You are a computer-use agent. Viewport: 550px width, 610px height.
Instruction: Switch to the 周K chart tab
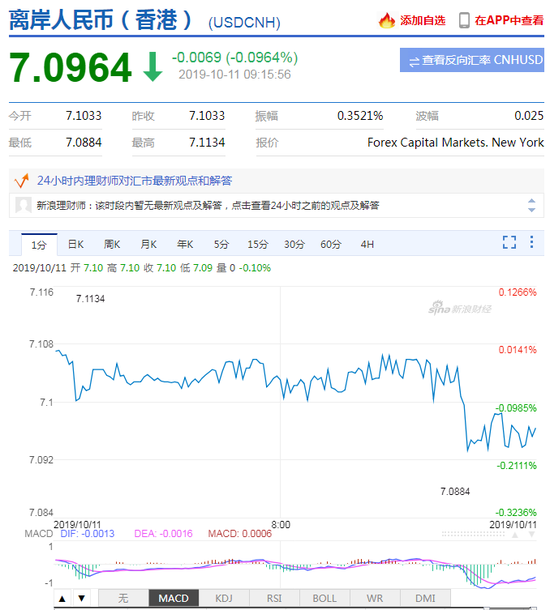click(x=112, y=244)
